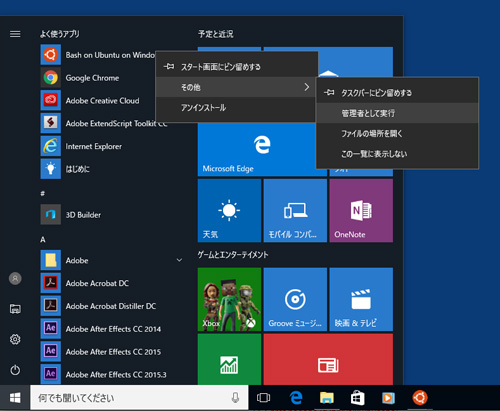
Task: Open the OneNote tile
Action: point(361,210)
